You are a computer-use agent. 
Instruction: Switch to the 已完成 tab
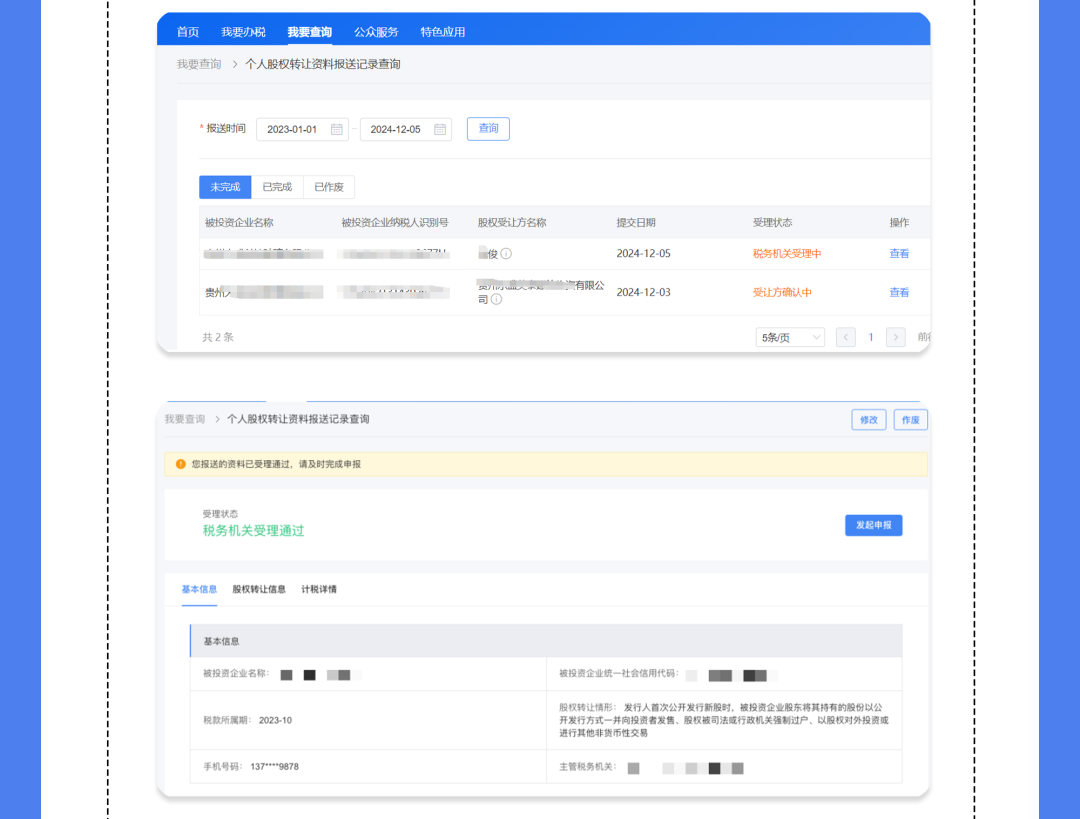coord(277,187)
